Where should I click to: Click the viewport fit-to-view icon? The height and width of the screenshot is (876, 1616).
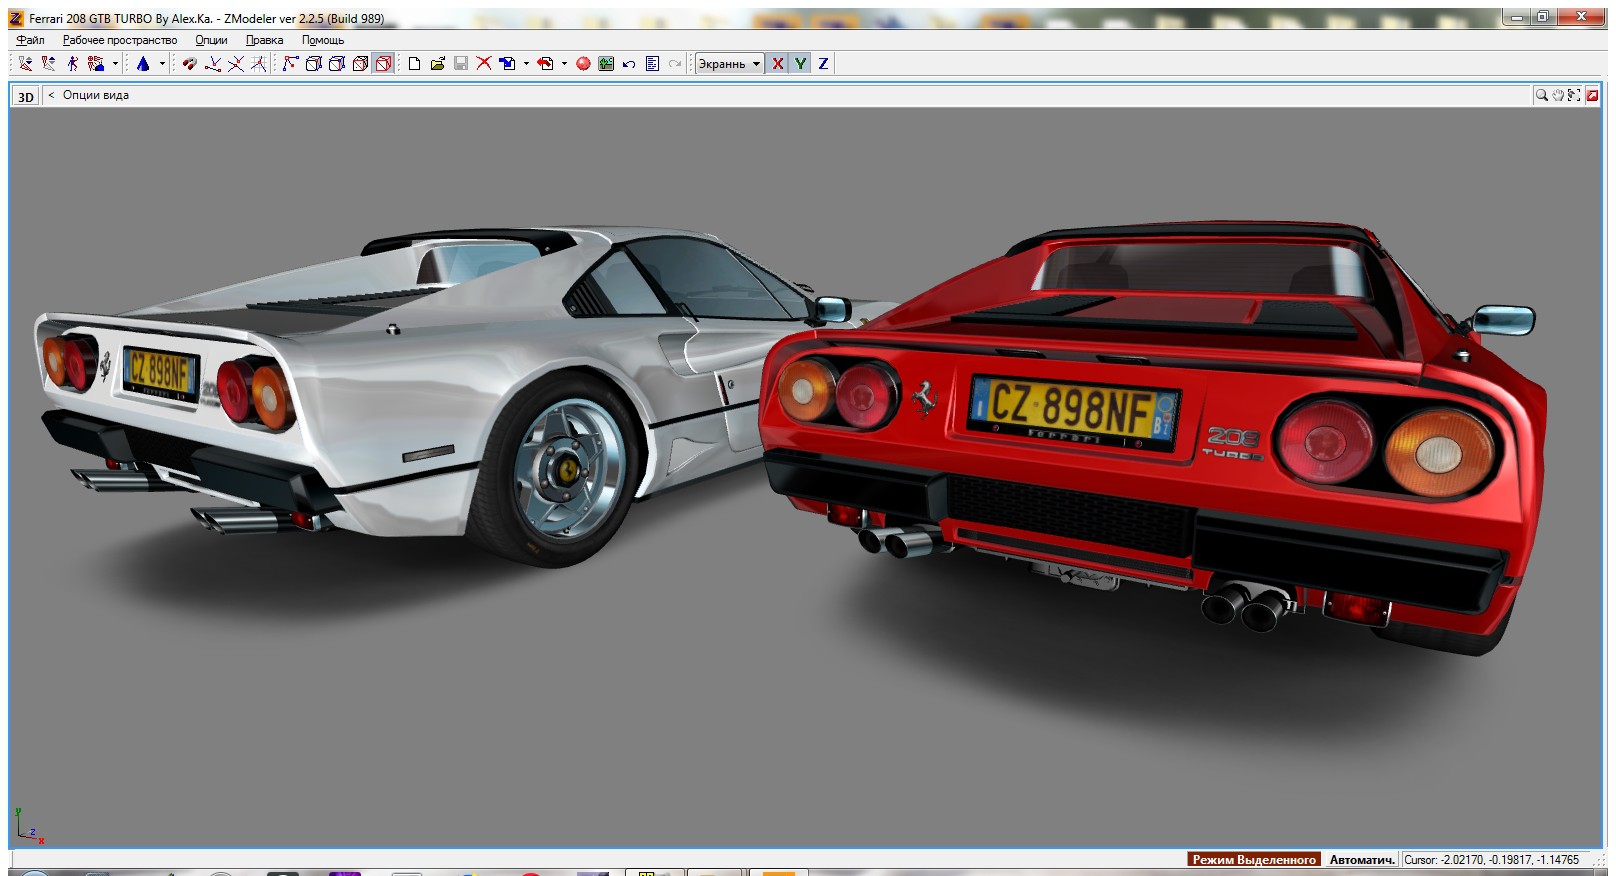(1574, 95)
